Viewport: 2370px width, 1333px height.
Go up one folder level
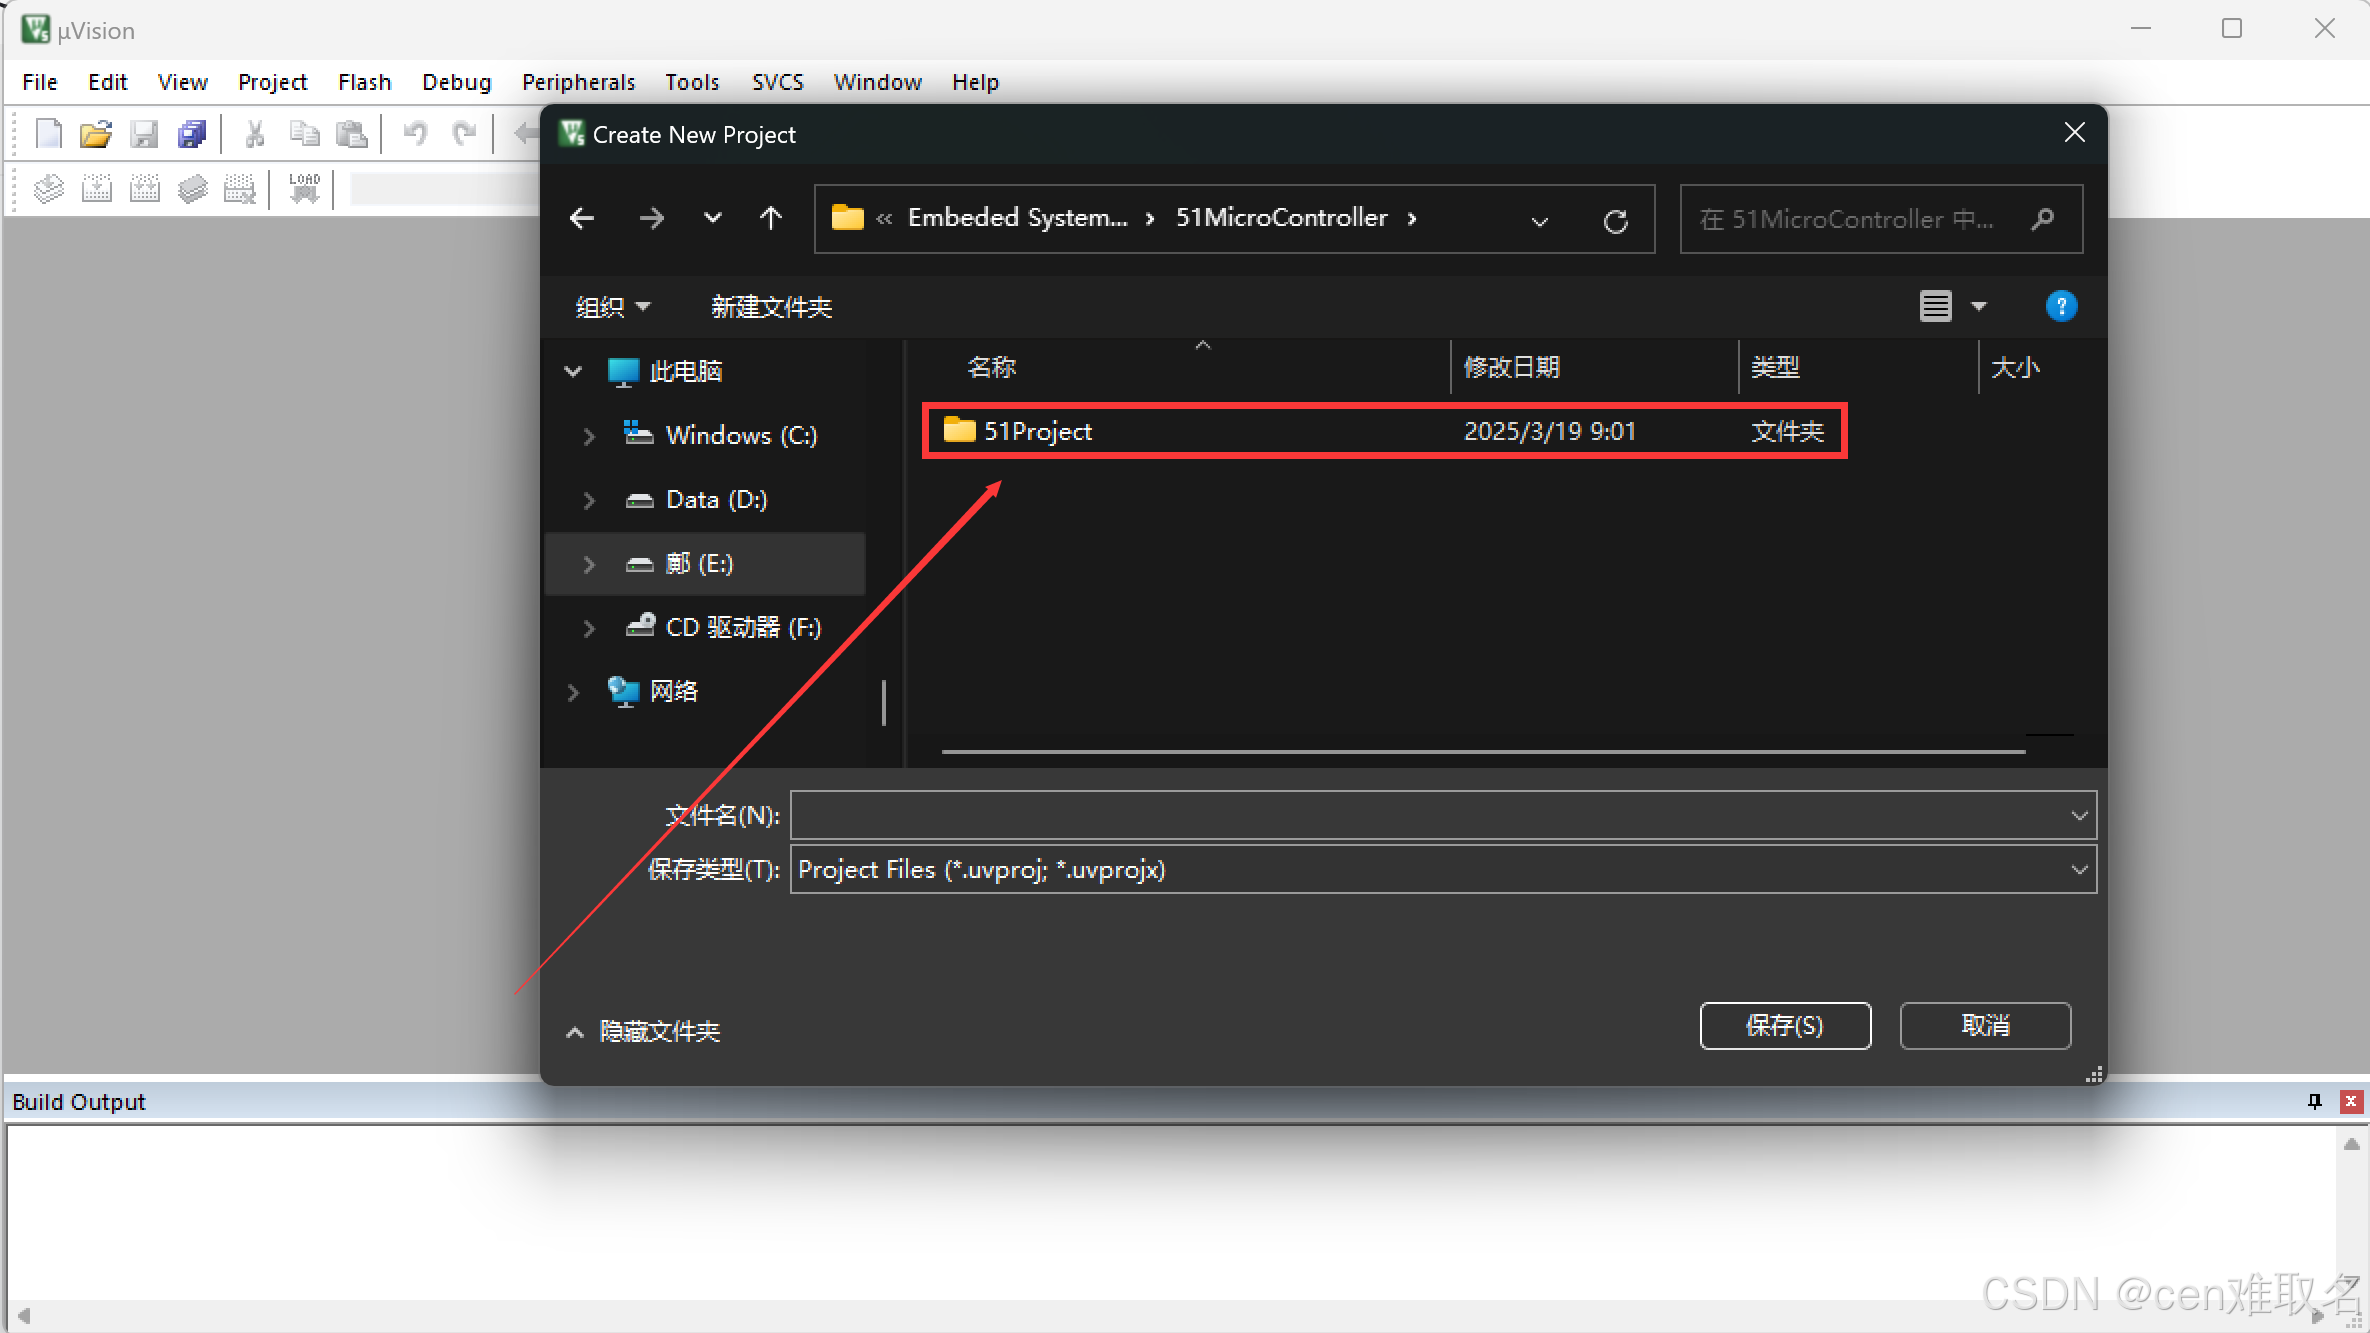770,218
